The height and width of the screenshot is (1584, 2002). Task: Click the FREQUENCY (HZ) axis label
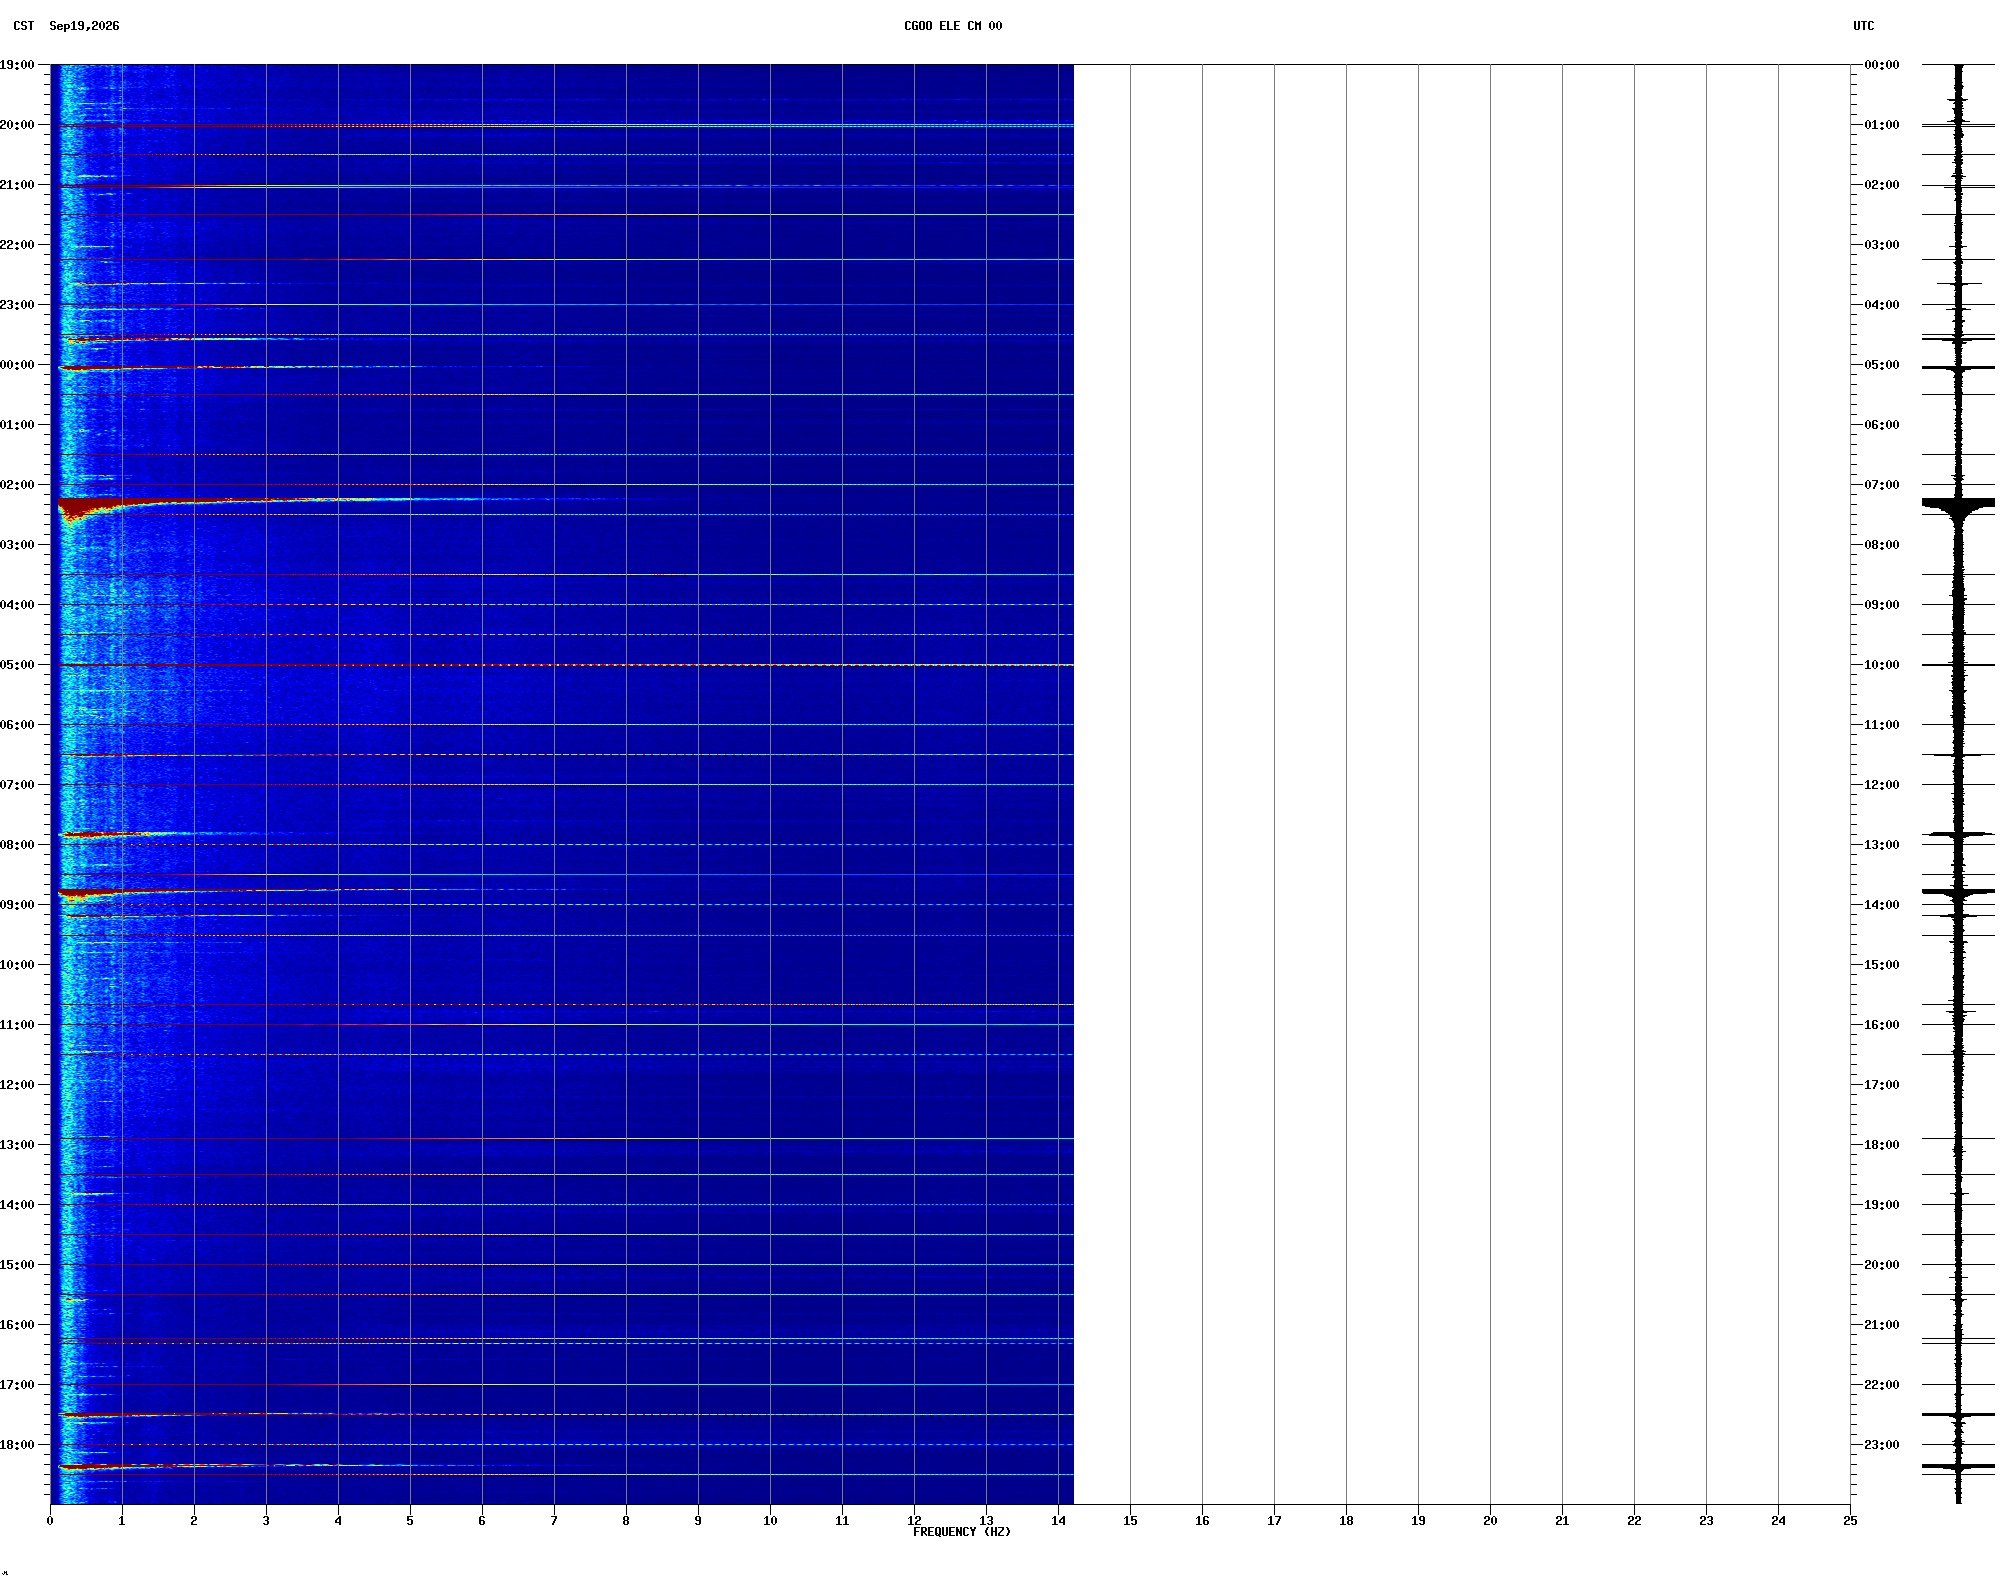[x=961, y=1532]
